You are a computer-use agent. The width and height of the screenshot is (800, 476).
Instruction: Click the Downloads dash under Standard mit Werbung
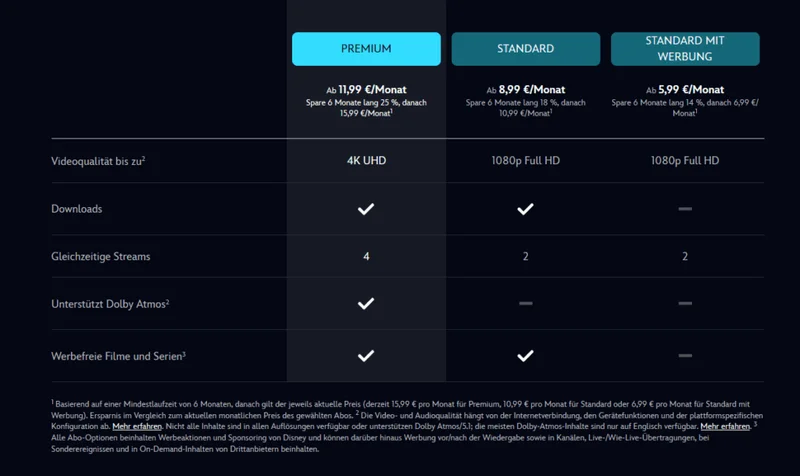(x=685, y=209)
